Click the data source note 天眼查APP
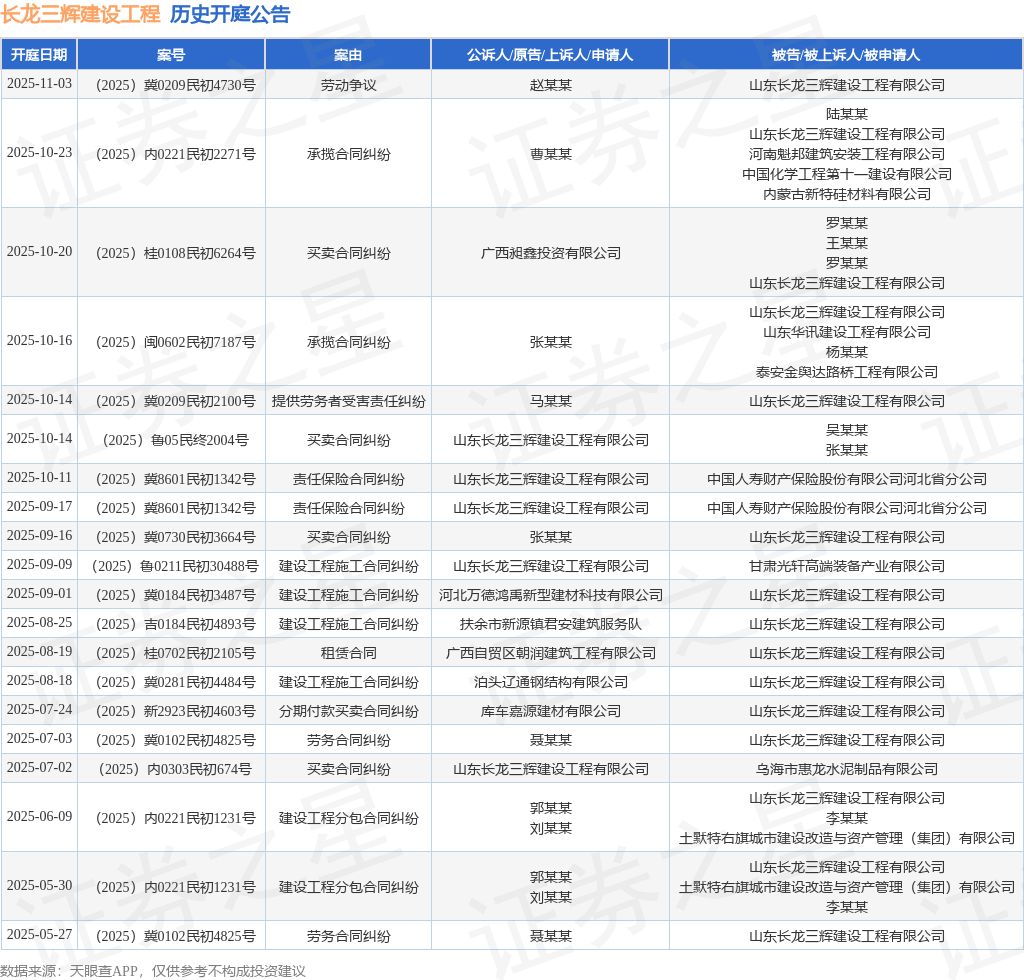 click(x=103, y=972)
